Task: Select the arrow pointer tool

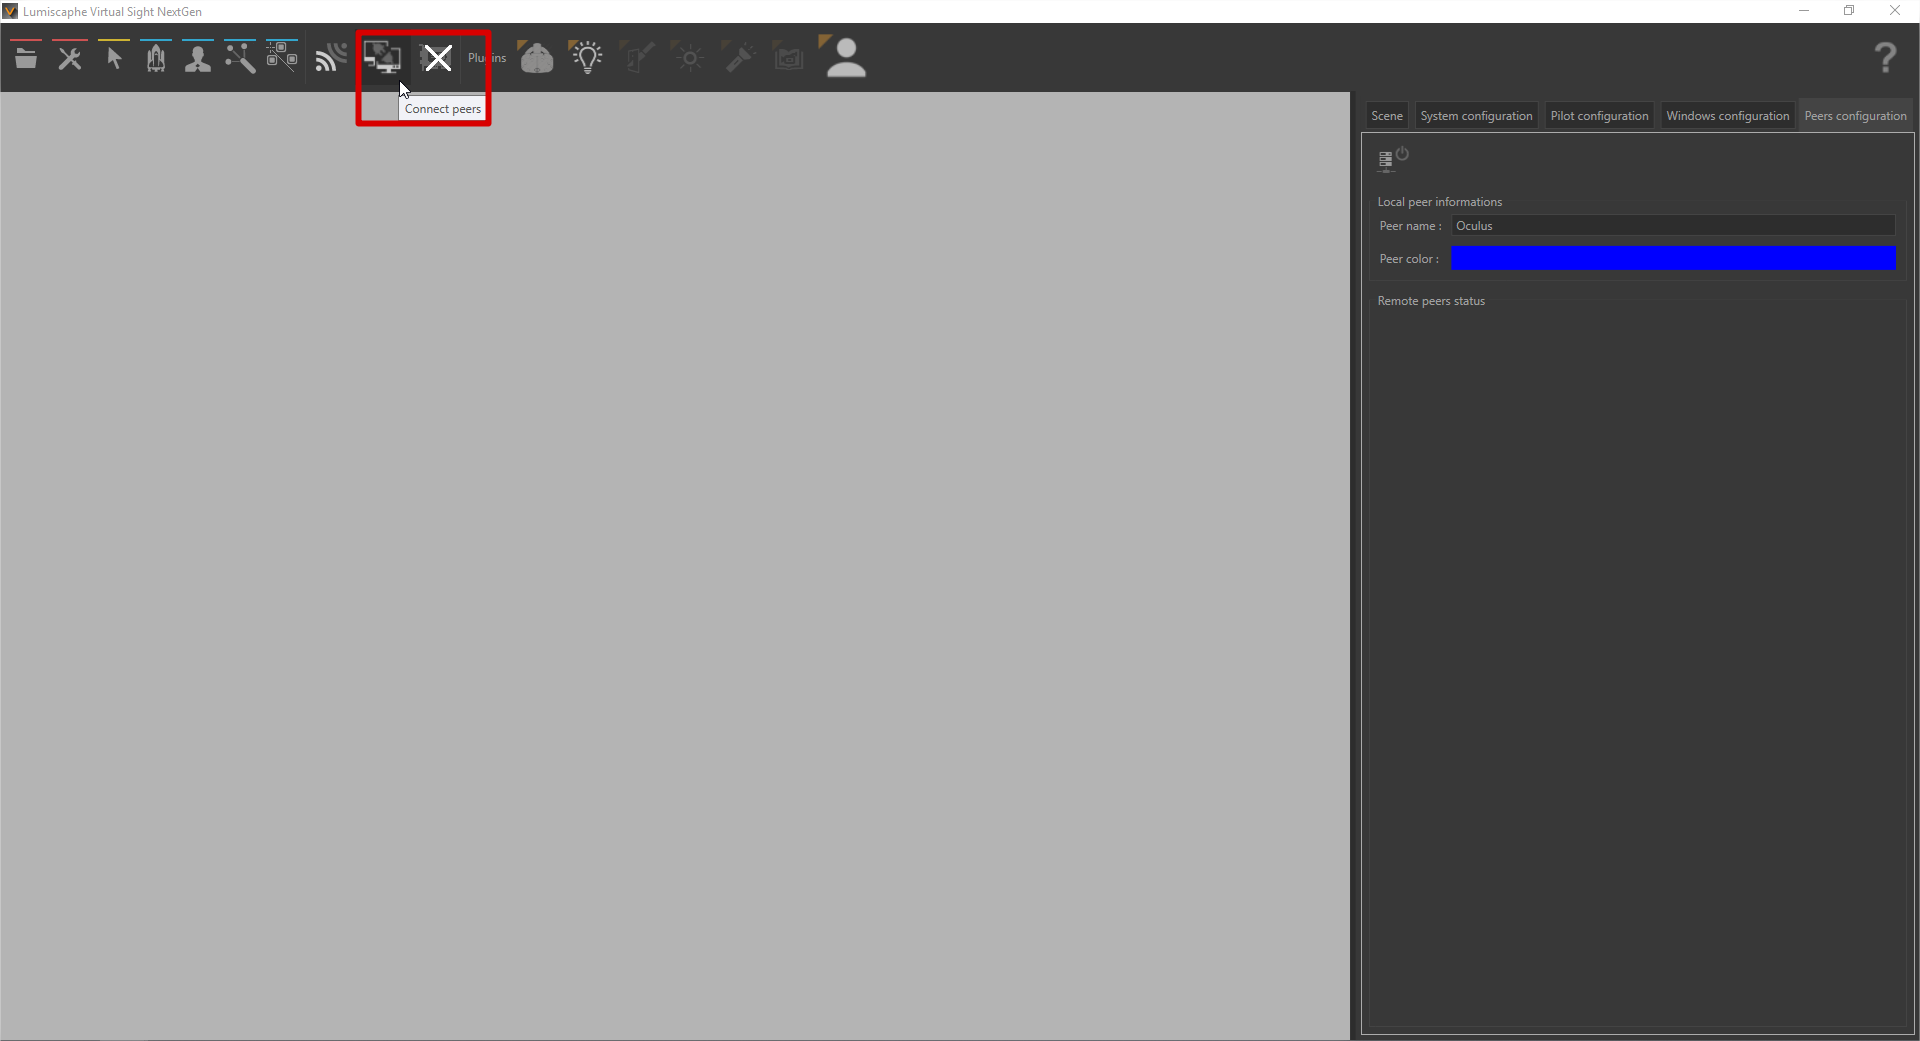Action: pyautogui.click(x=114, y=59)
